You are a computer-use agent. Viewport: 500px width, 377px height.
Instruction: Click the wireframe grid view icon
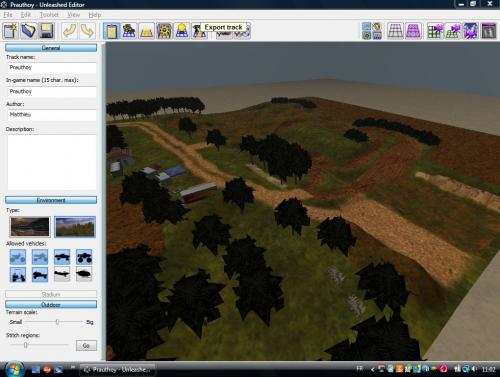click(395, 31)
